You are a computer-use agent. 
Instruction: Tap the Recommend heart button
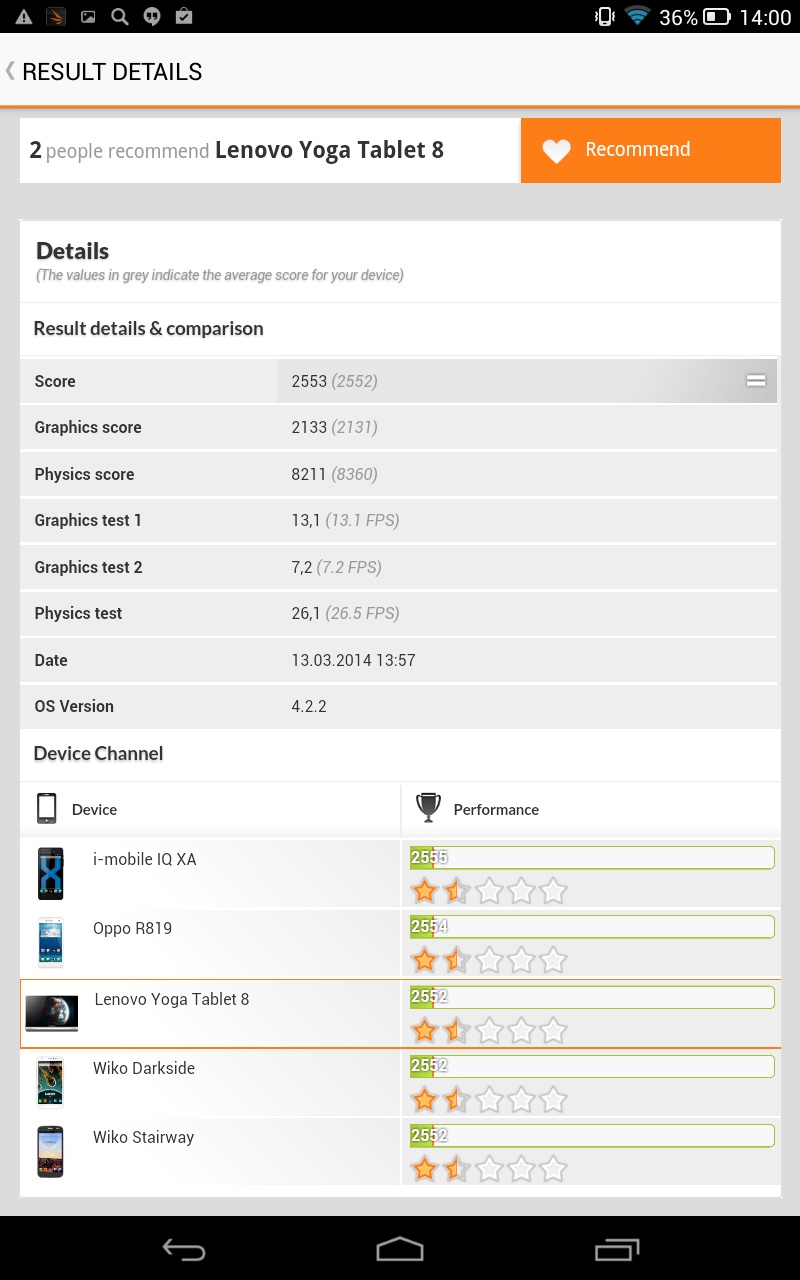pos(650,150)
